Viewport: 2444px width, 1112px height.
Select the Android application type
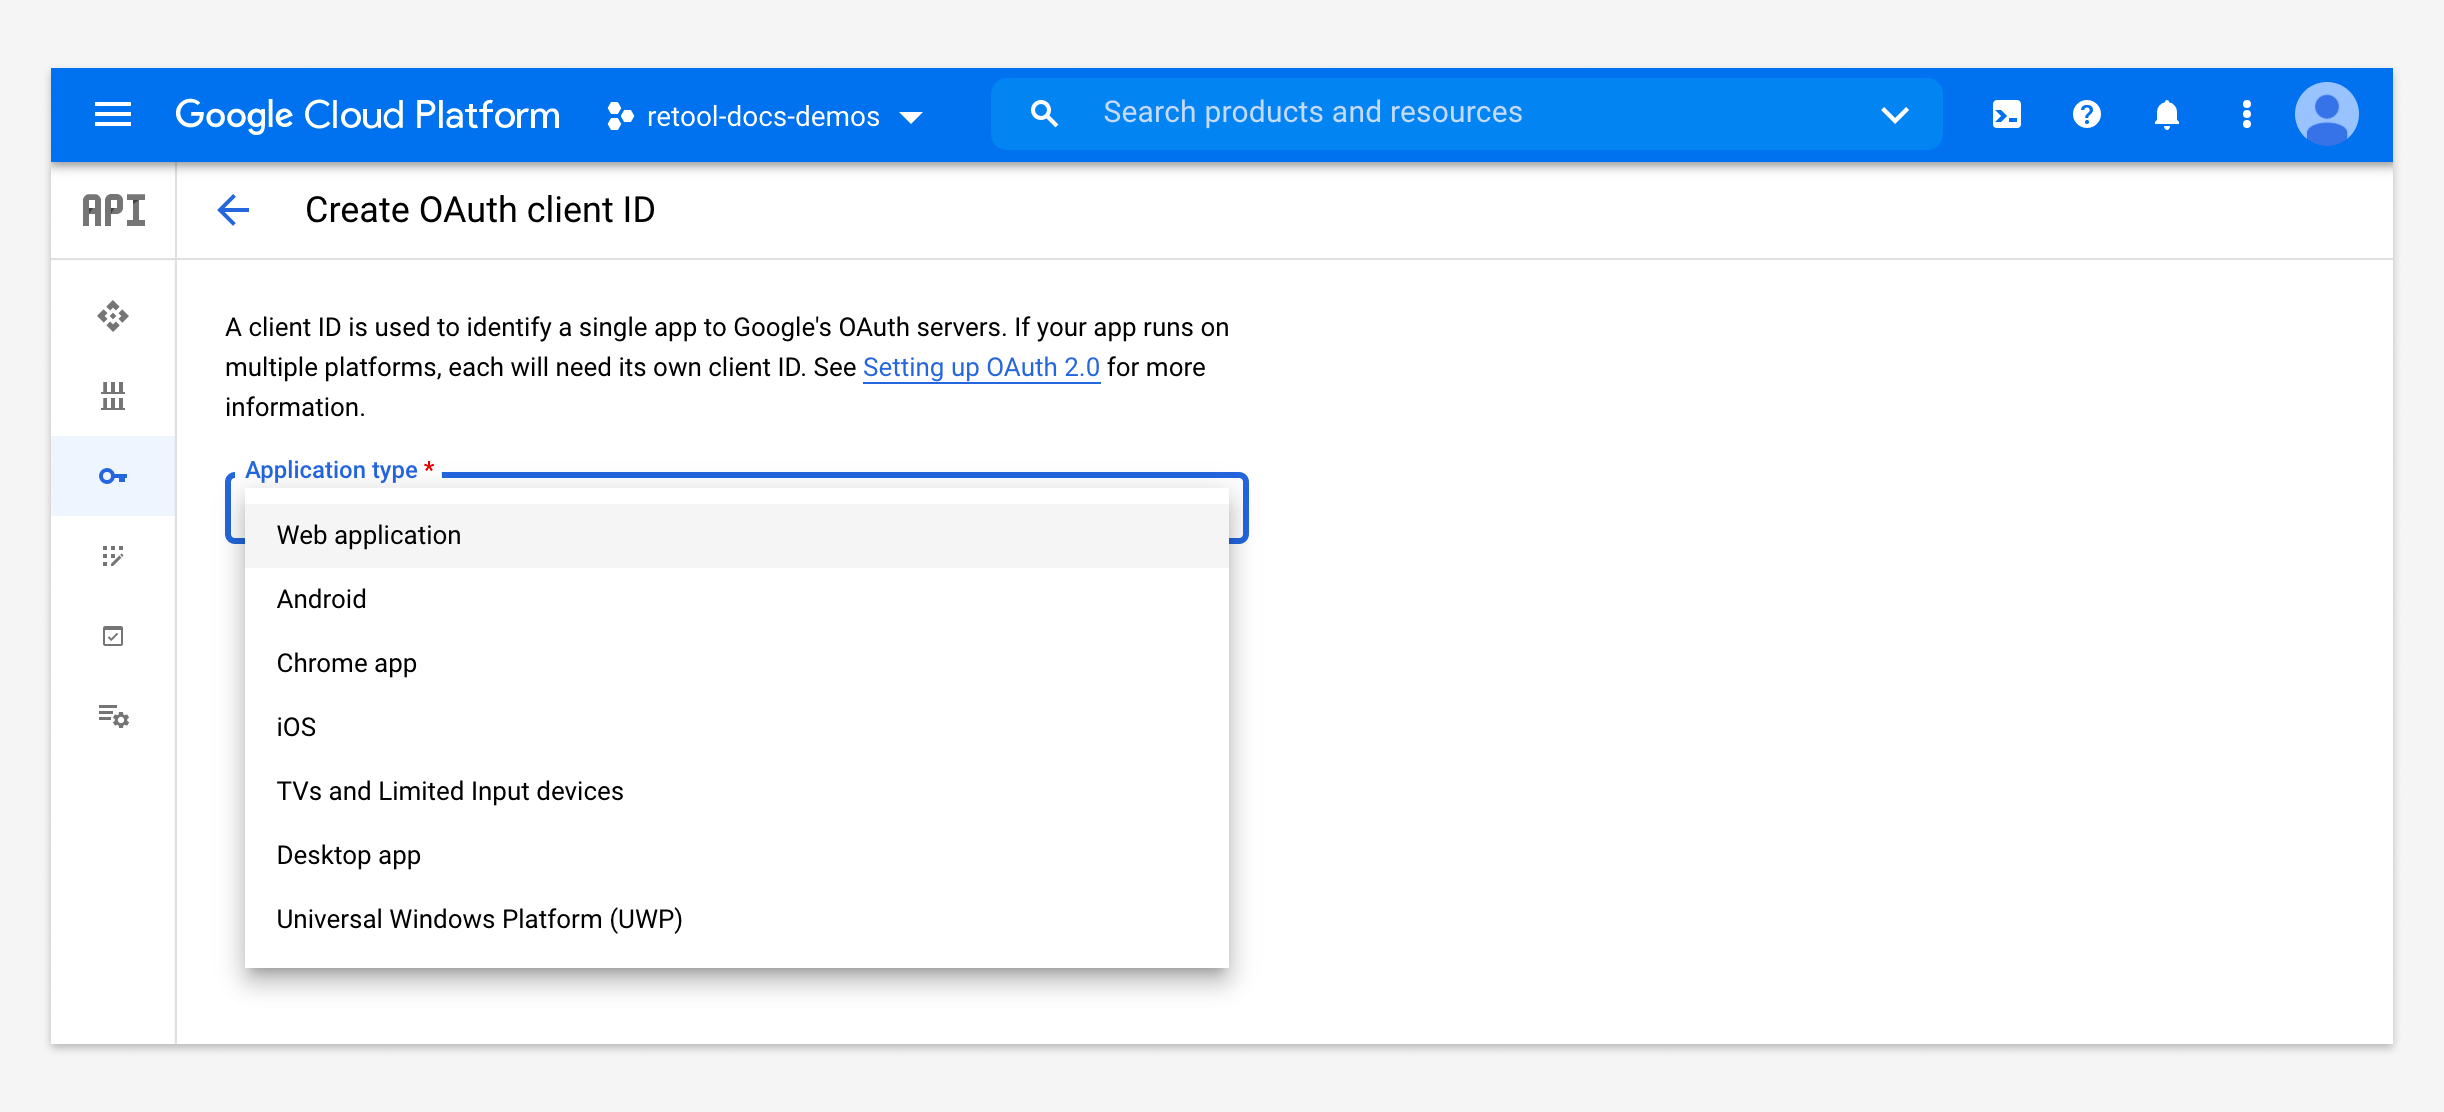[322, 600]
